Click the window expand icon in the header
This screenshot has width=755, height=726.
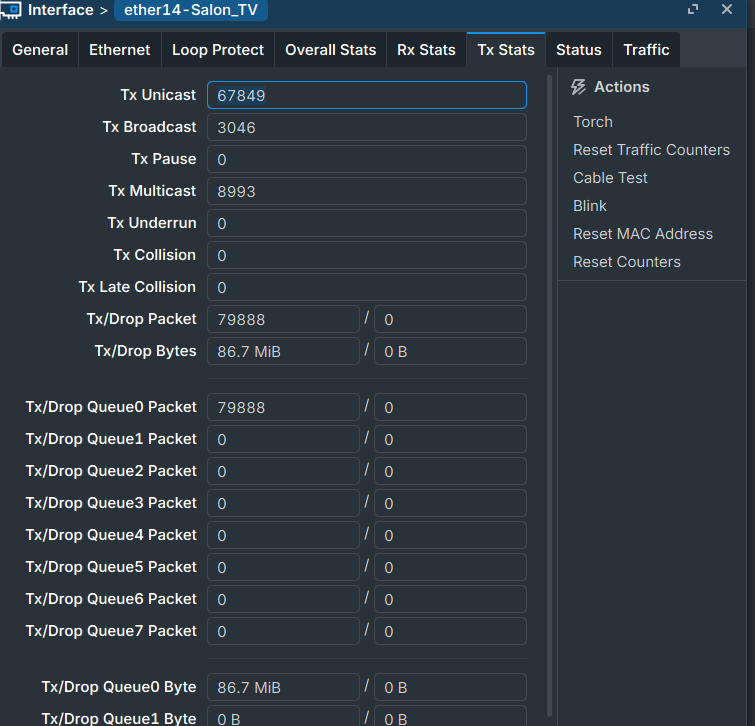coord(693,9)
